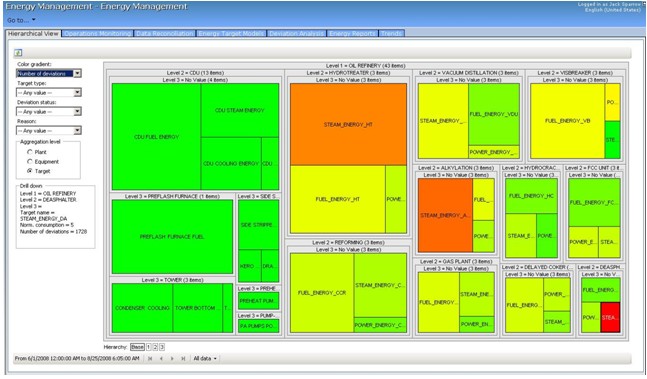Viewport: 647px width, 379px height.
Task: Click the red STEA deasphalter cell
Action: [x=610, y=318]
